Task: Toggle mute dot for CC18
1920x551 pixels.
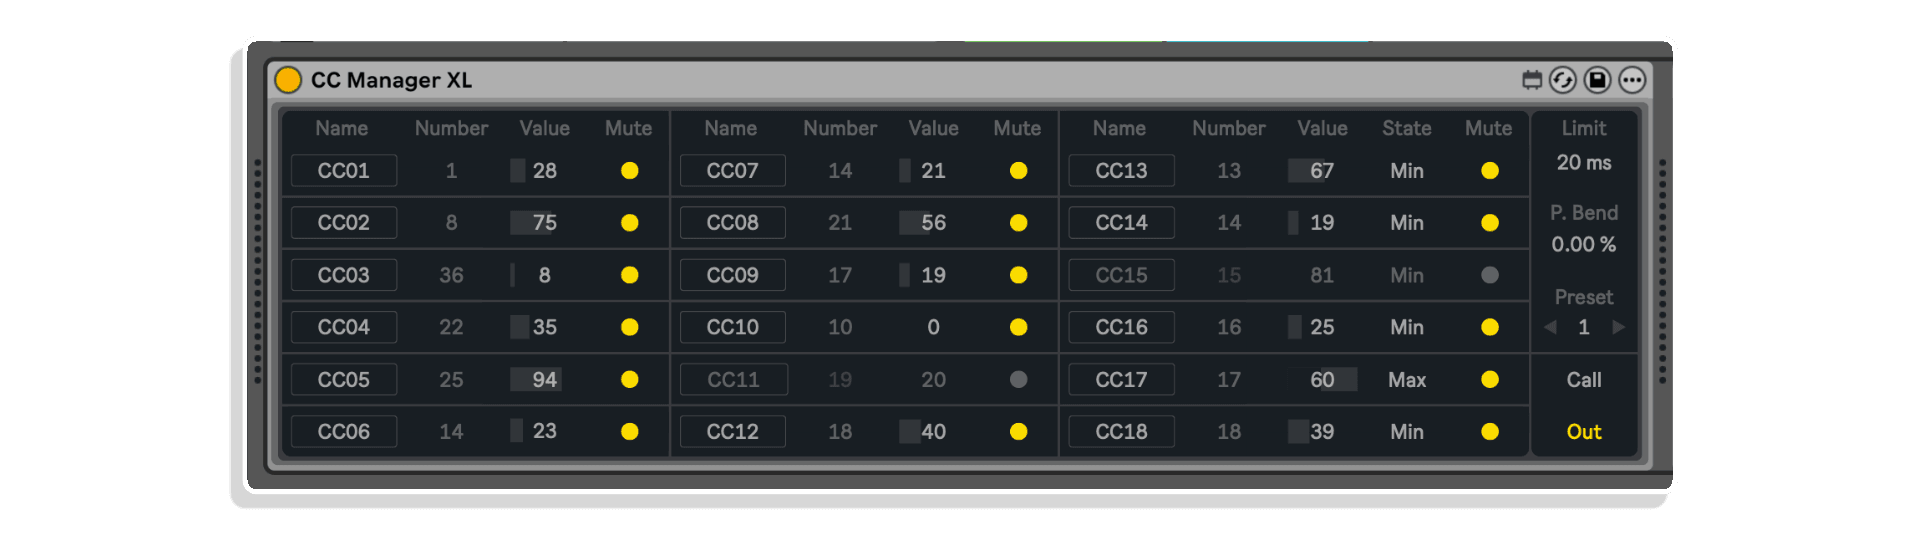Action: click(1490, 432)
